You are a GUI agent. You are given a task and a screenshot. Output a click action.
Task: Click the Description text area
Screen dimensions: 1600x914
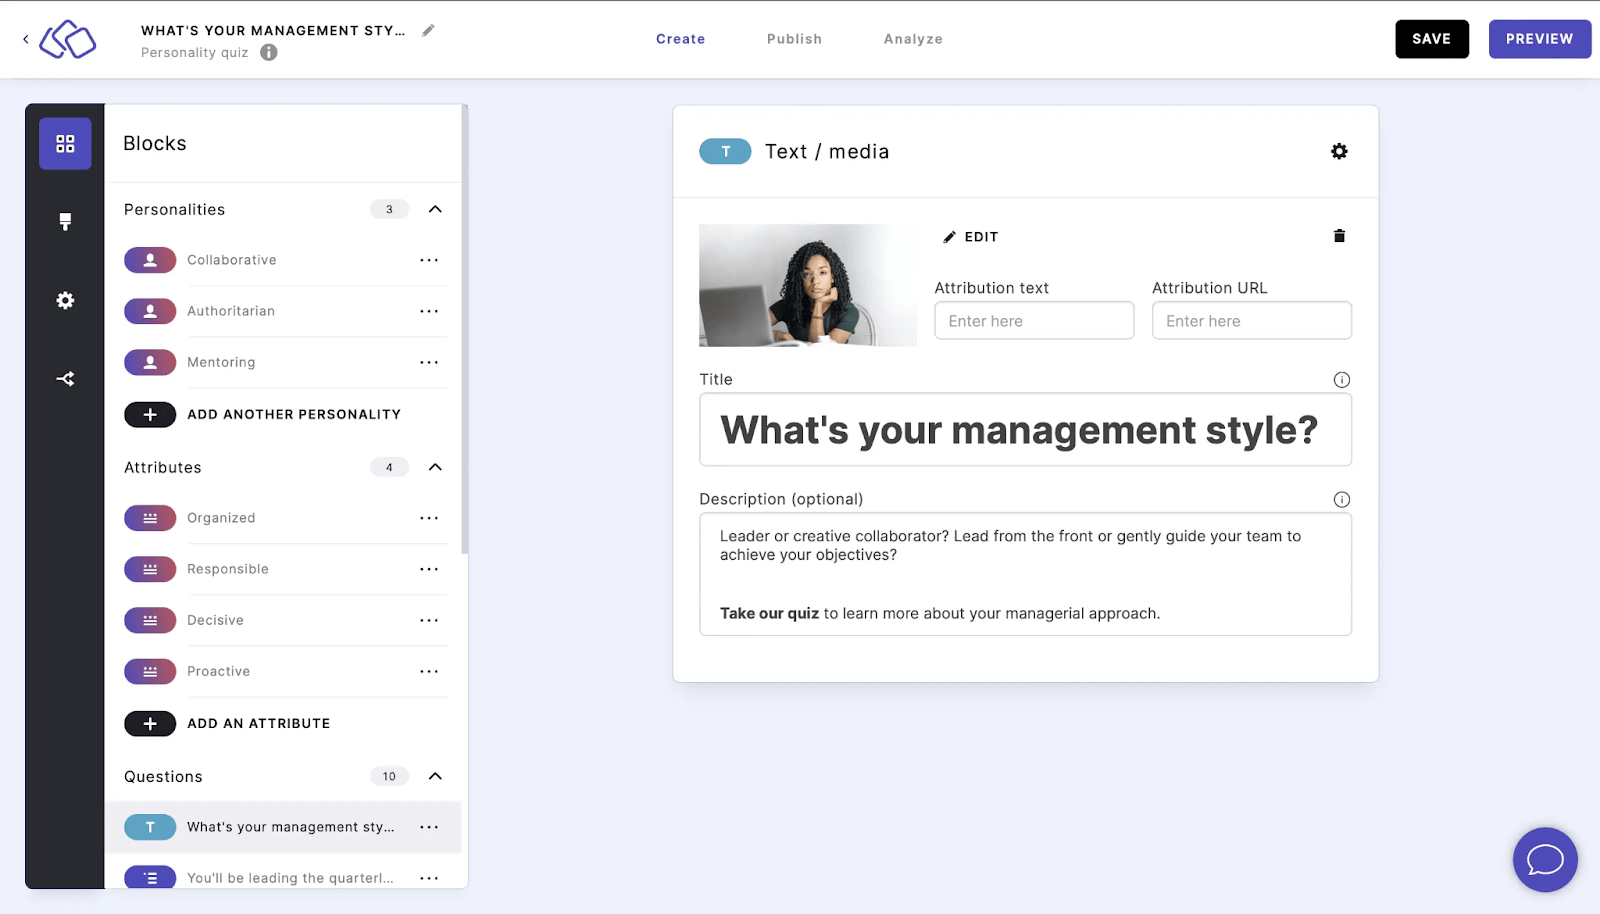click(x=1025, y=574)
